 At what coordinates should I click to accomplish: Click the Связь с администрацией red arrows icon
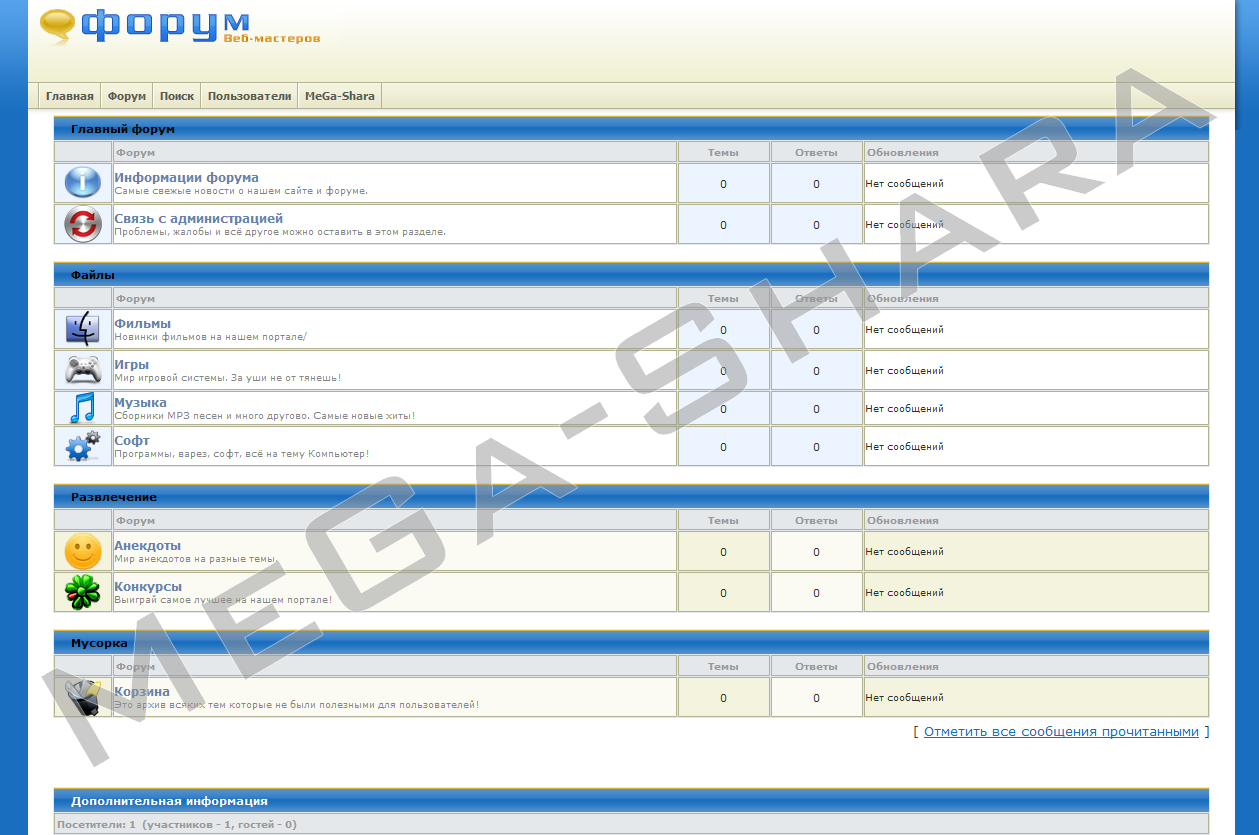[x=83, y=224]
